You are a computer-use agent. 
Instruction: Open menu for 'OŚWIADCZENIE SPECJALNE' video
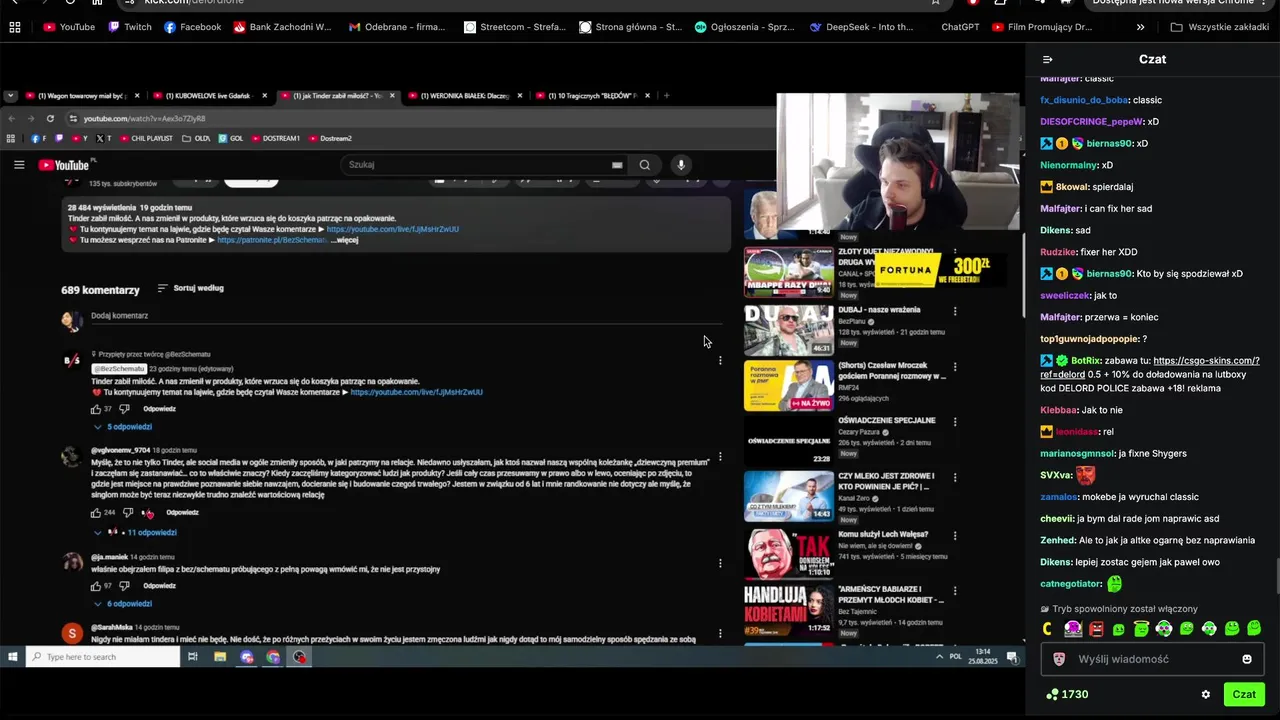click(x=955, y=423)
